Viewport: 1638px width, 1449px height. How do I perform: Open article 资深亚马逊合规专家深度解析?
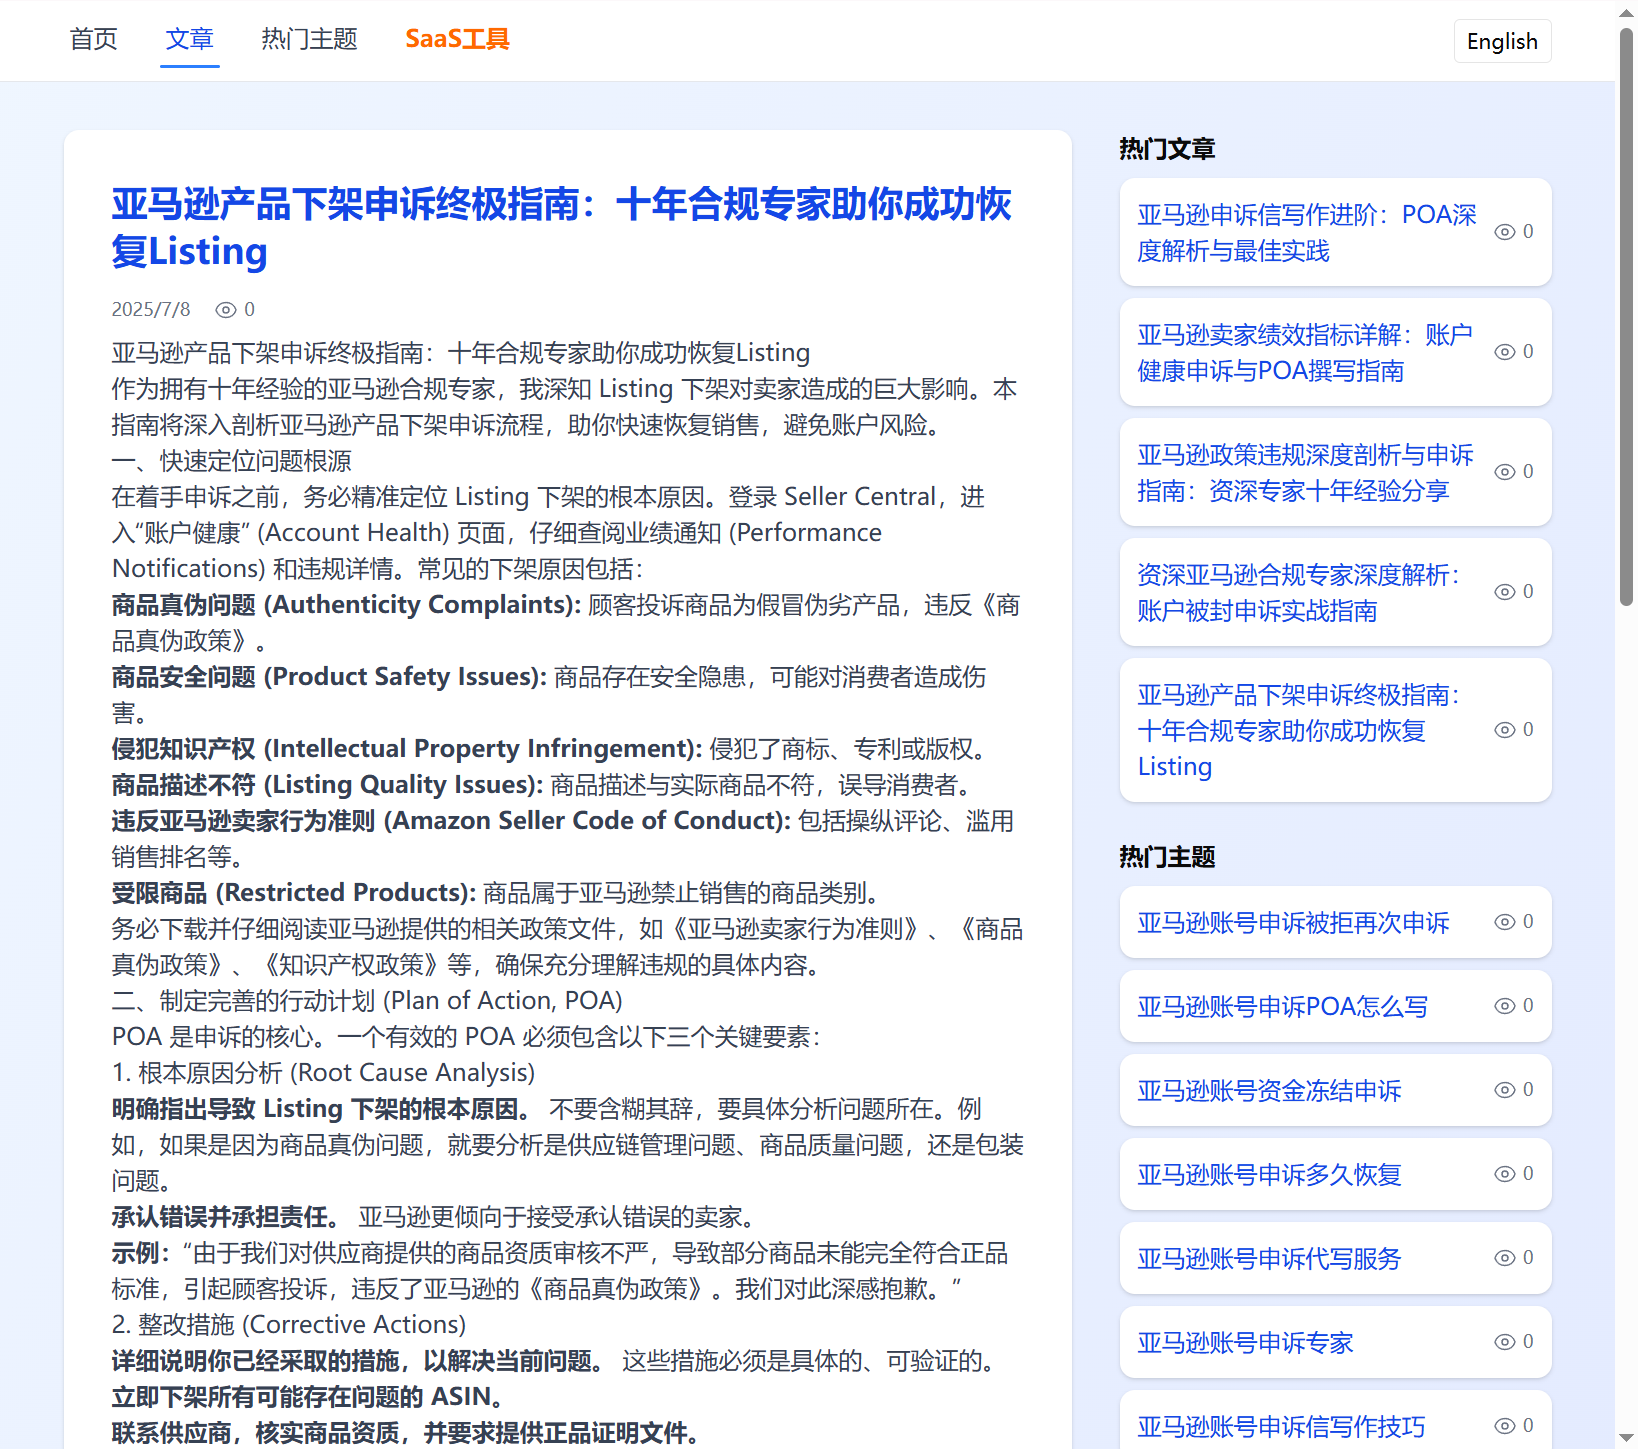click(x=1299, y=593)
